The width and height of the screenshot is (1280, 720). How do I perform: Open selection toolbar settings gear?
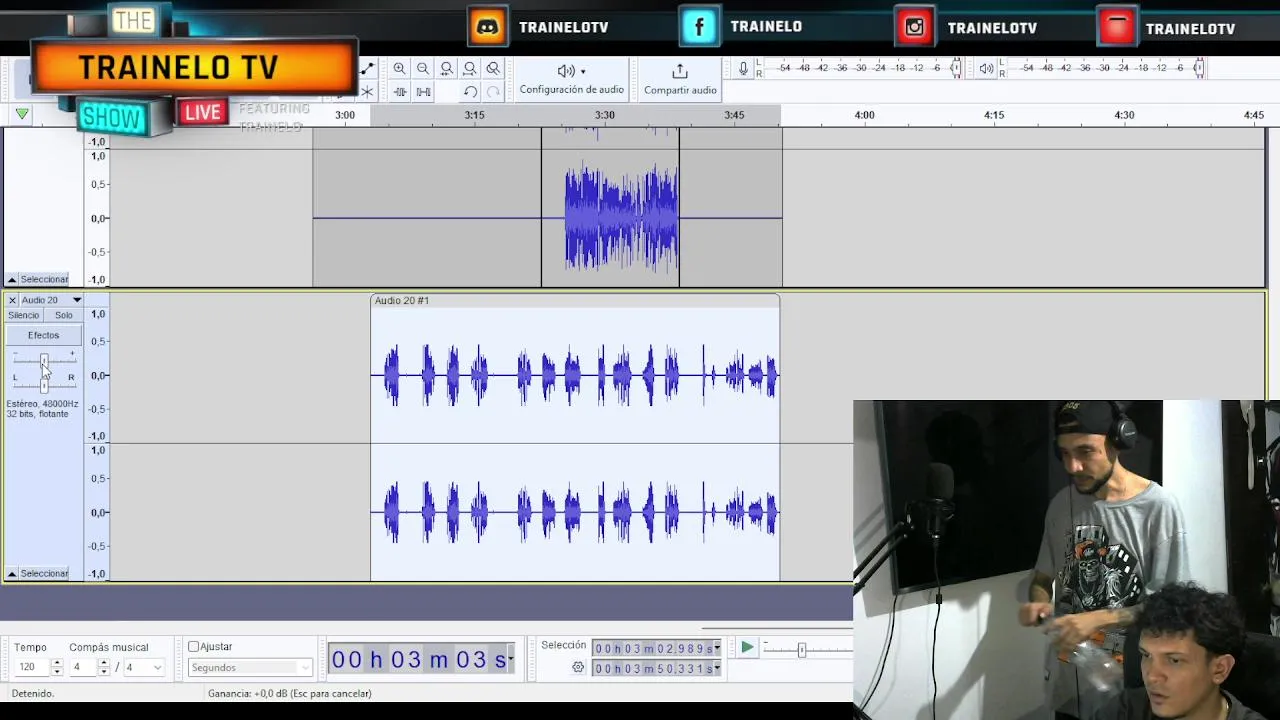578,667
